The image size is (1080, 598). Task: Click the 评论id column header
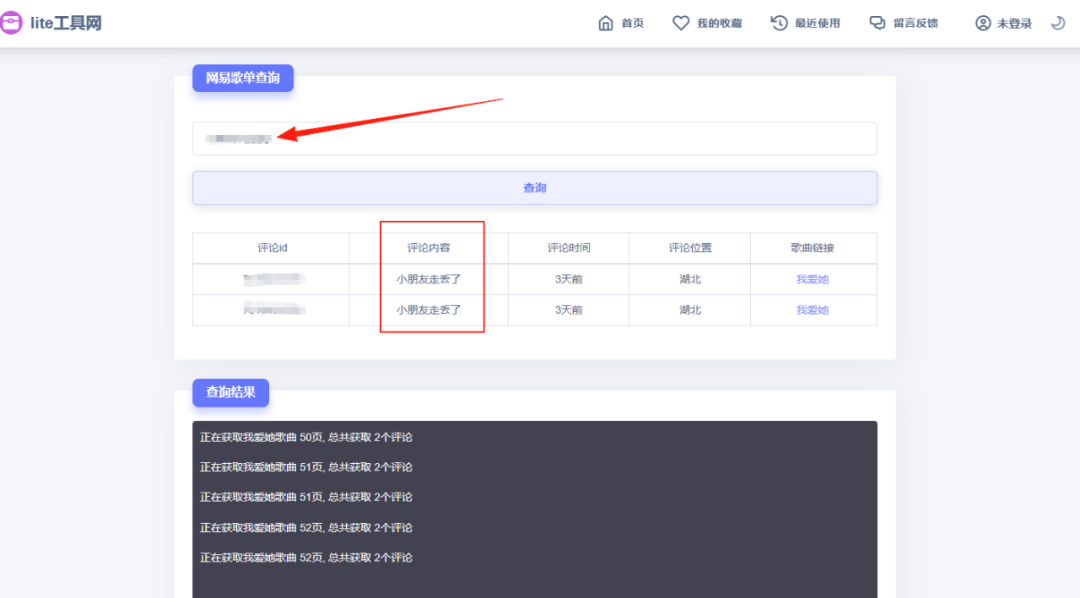tap(271, 248)
